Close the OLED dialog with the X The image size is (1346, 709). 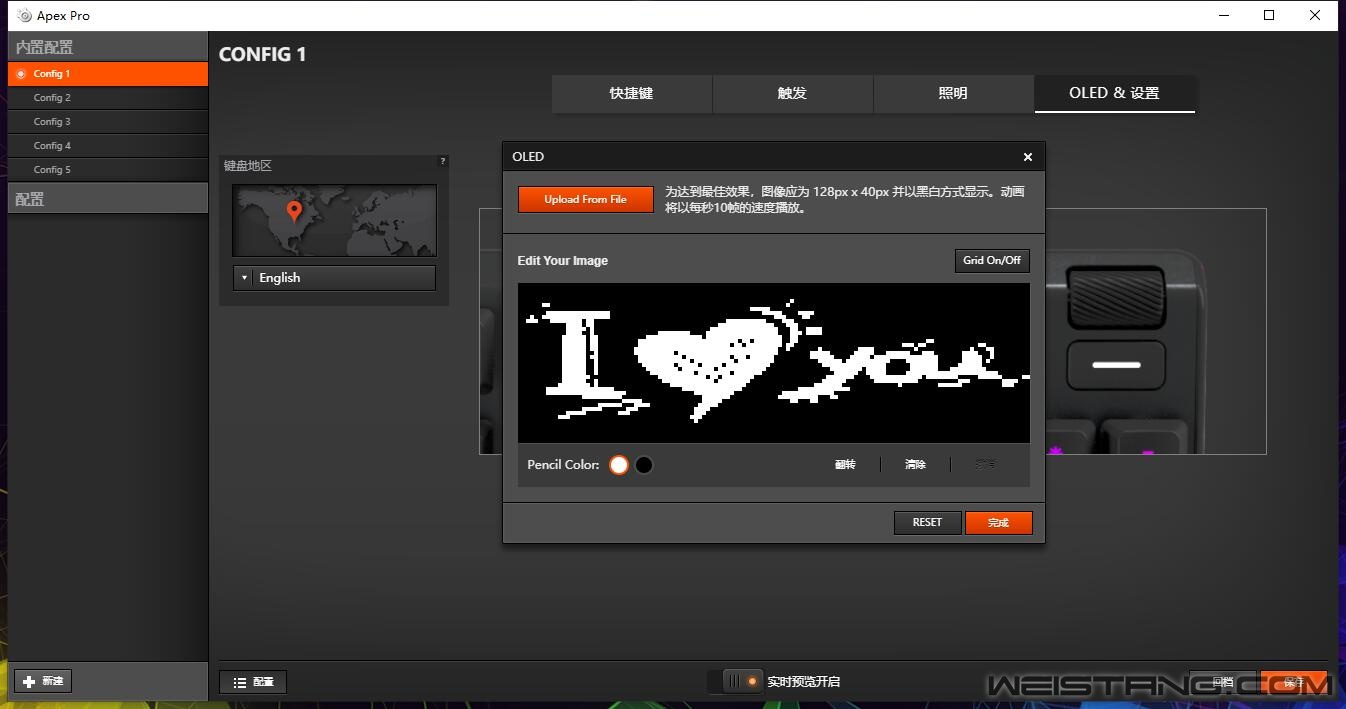1027,157
